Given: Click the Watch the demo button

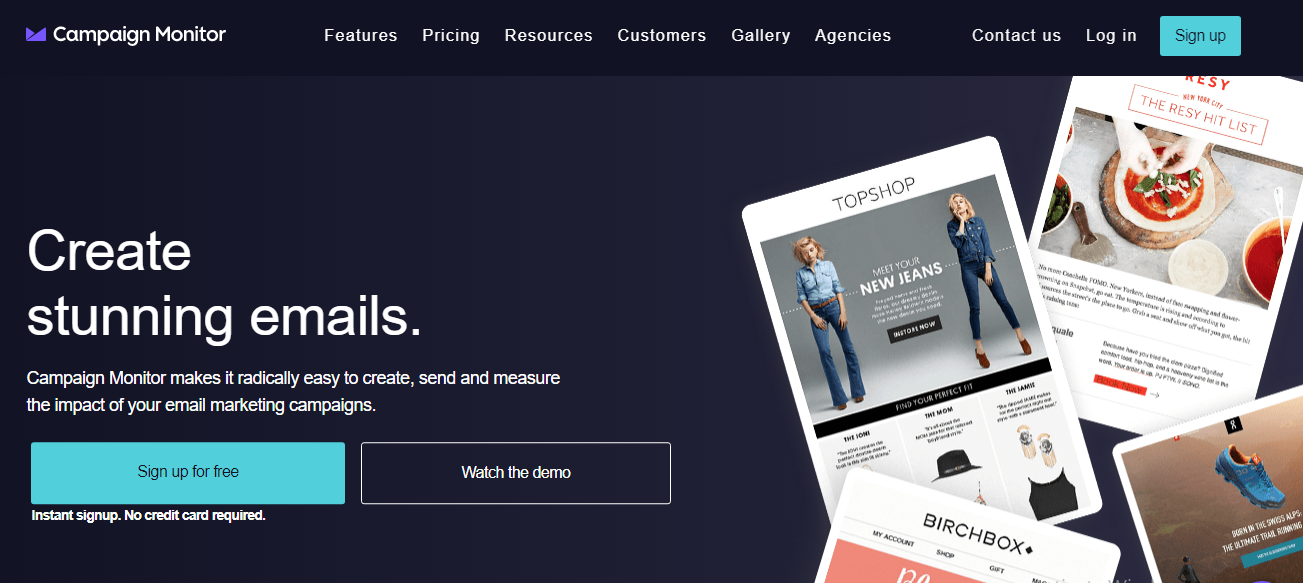Looking at the screenshot, I should tap(516, 472).
